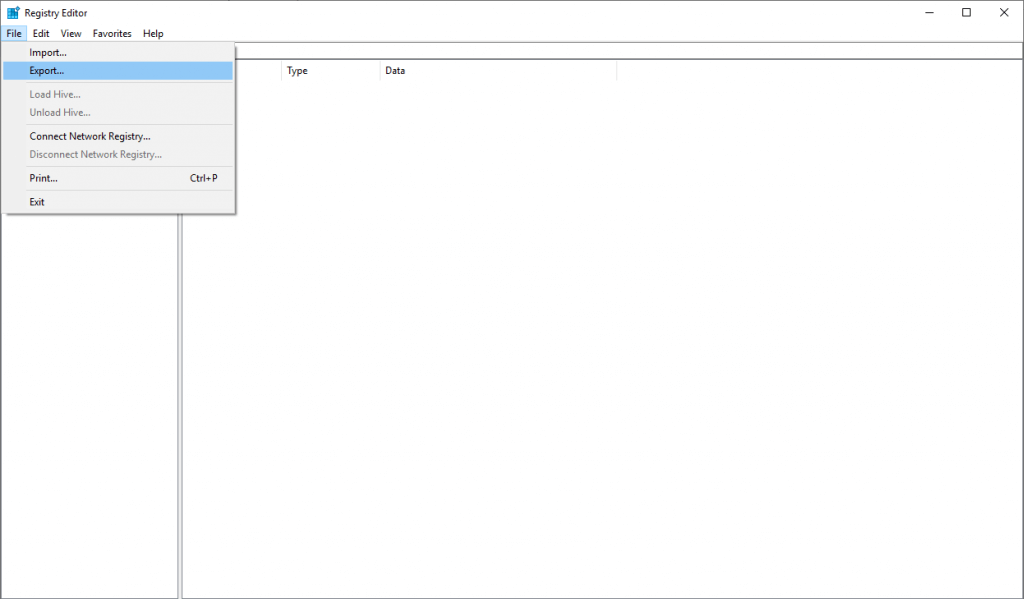Viewport: 1024px width, 599px height.
Task: Choose Print... from the File menu
Action: (118, 178)
